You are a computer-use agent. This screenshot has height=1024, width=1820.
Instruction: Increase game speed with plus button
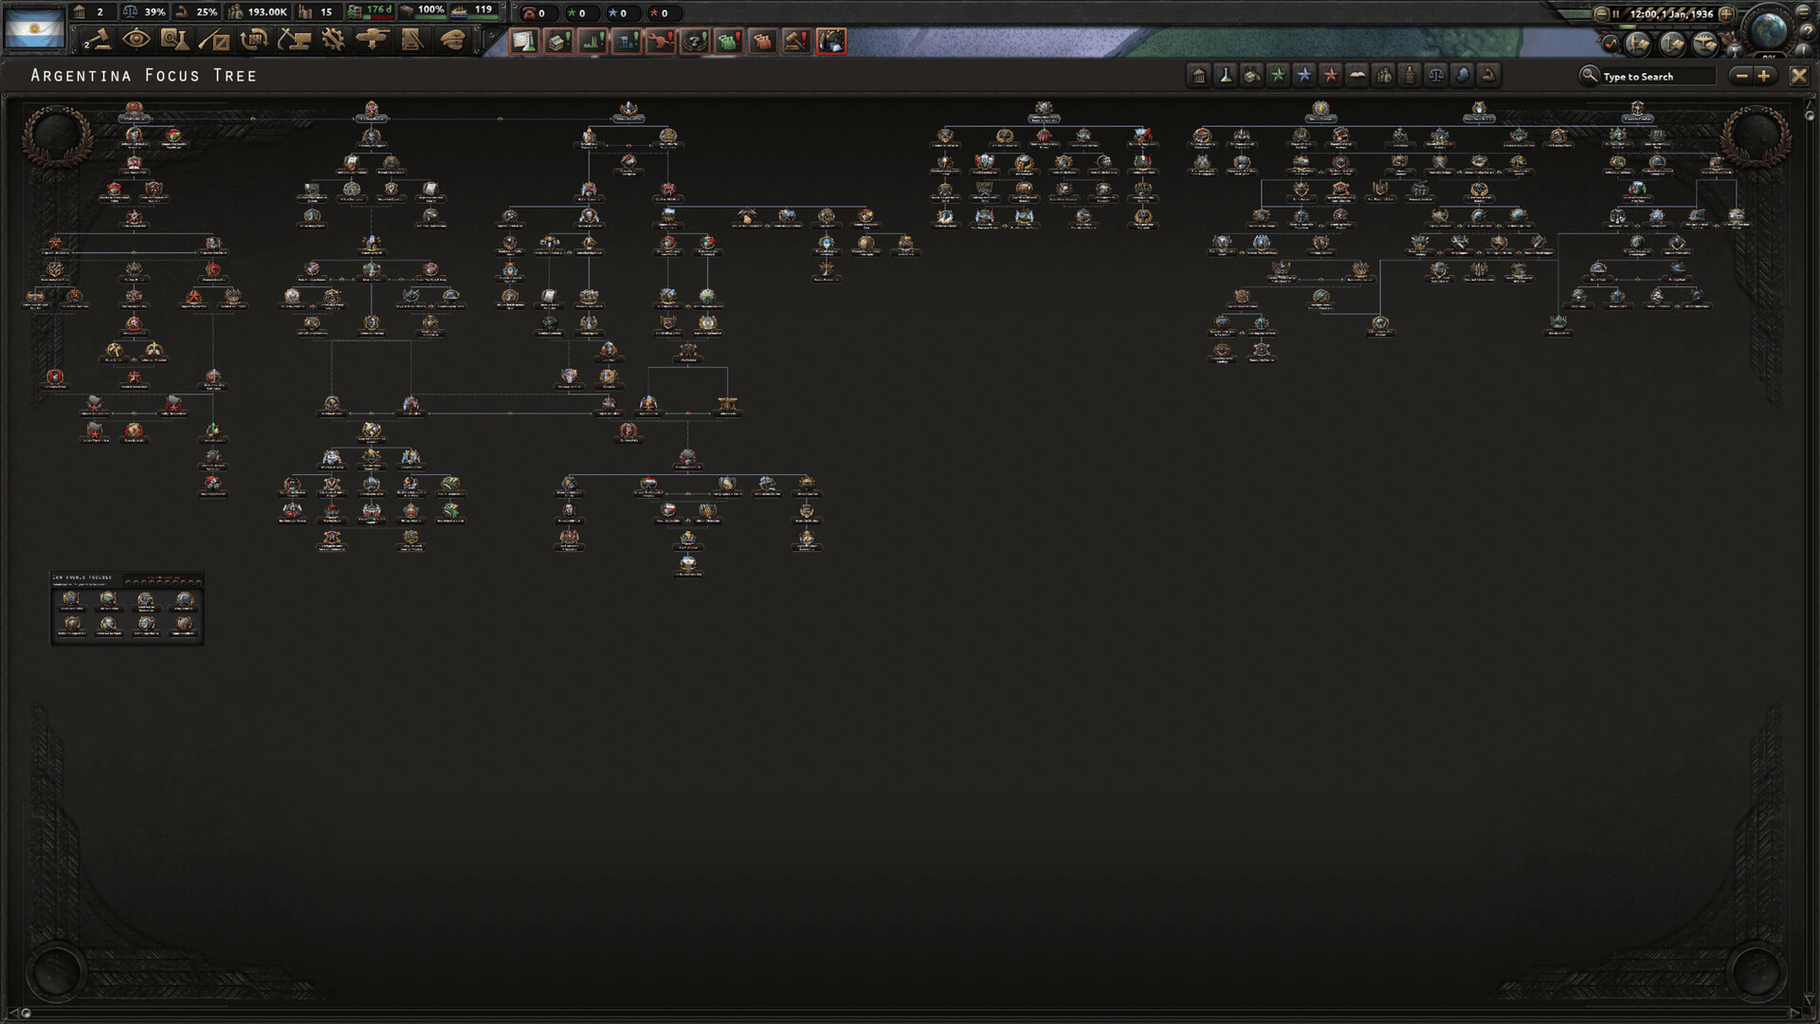point(1726,15)
